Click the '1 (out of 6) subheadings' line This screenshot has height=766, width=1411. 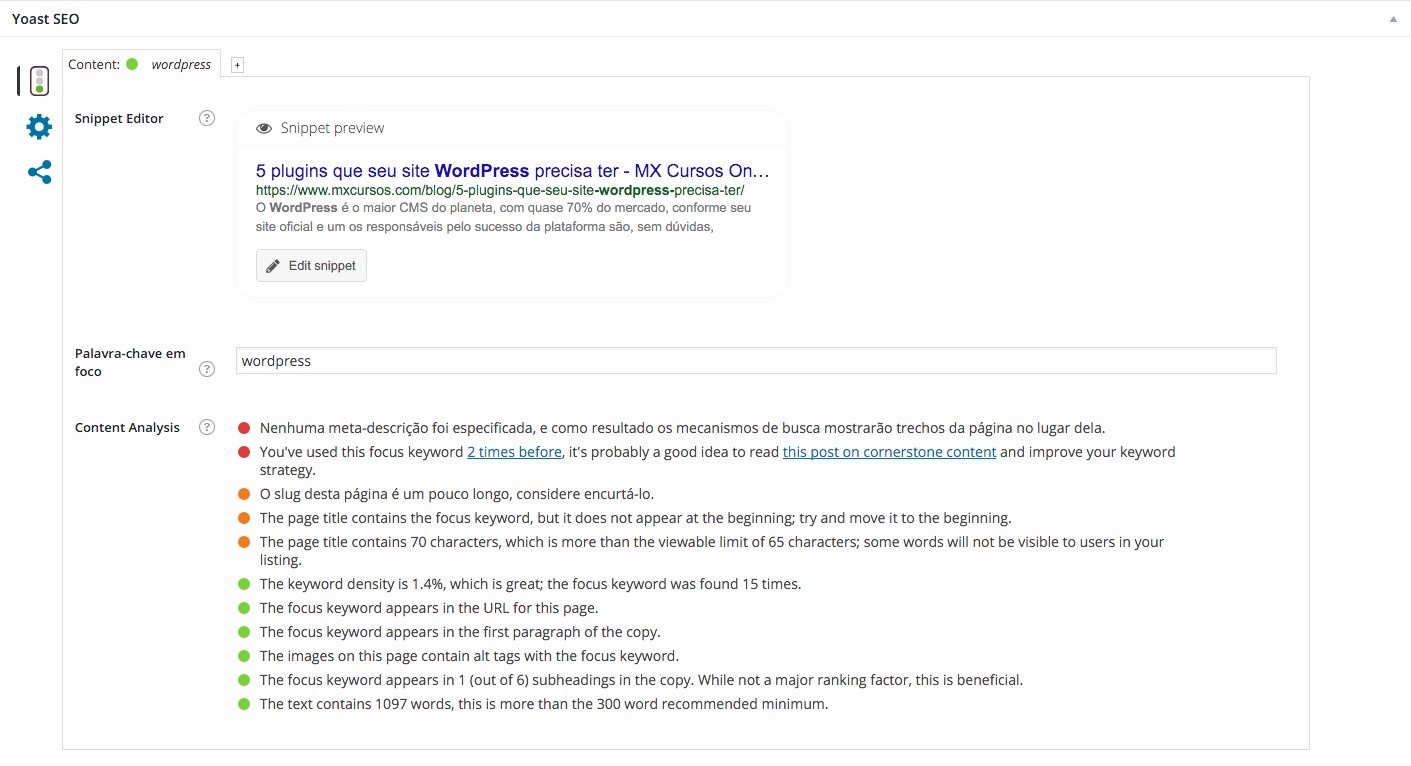[x=641, y=680]
